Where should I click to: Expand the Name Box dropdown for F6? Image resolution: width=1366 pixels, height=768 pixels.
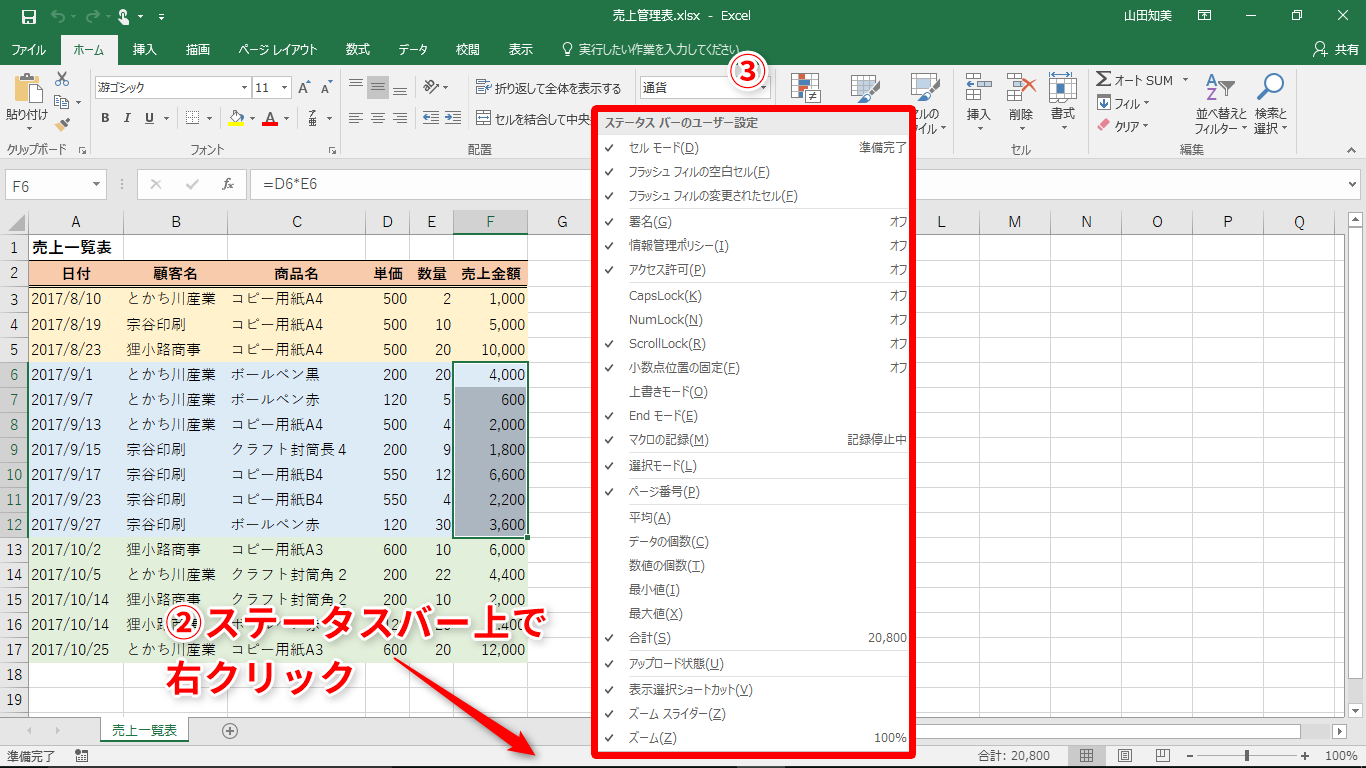coord(97,185)
